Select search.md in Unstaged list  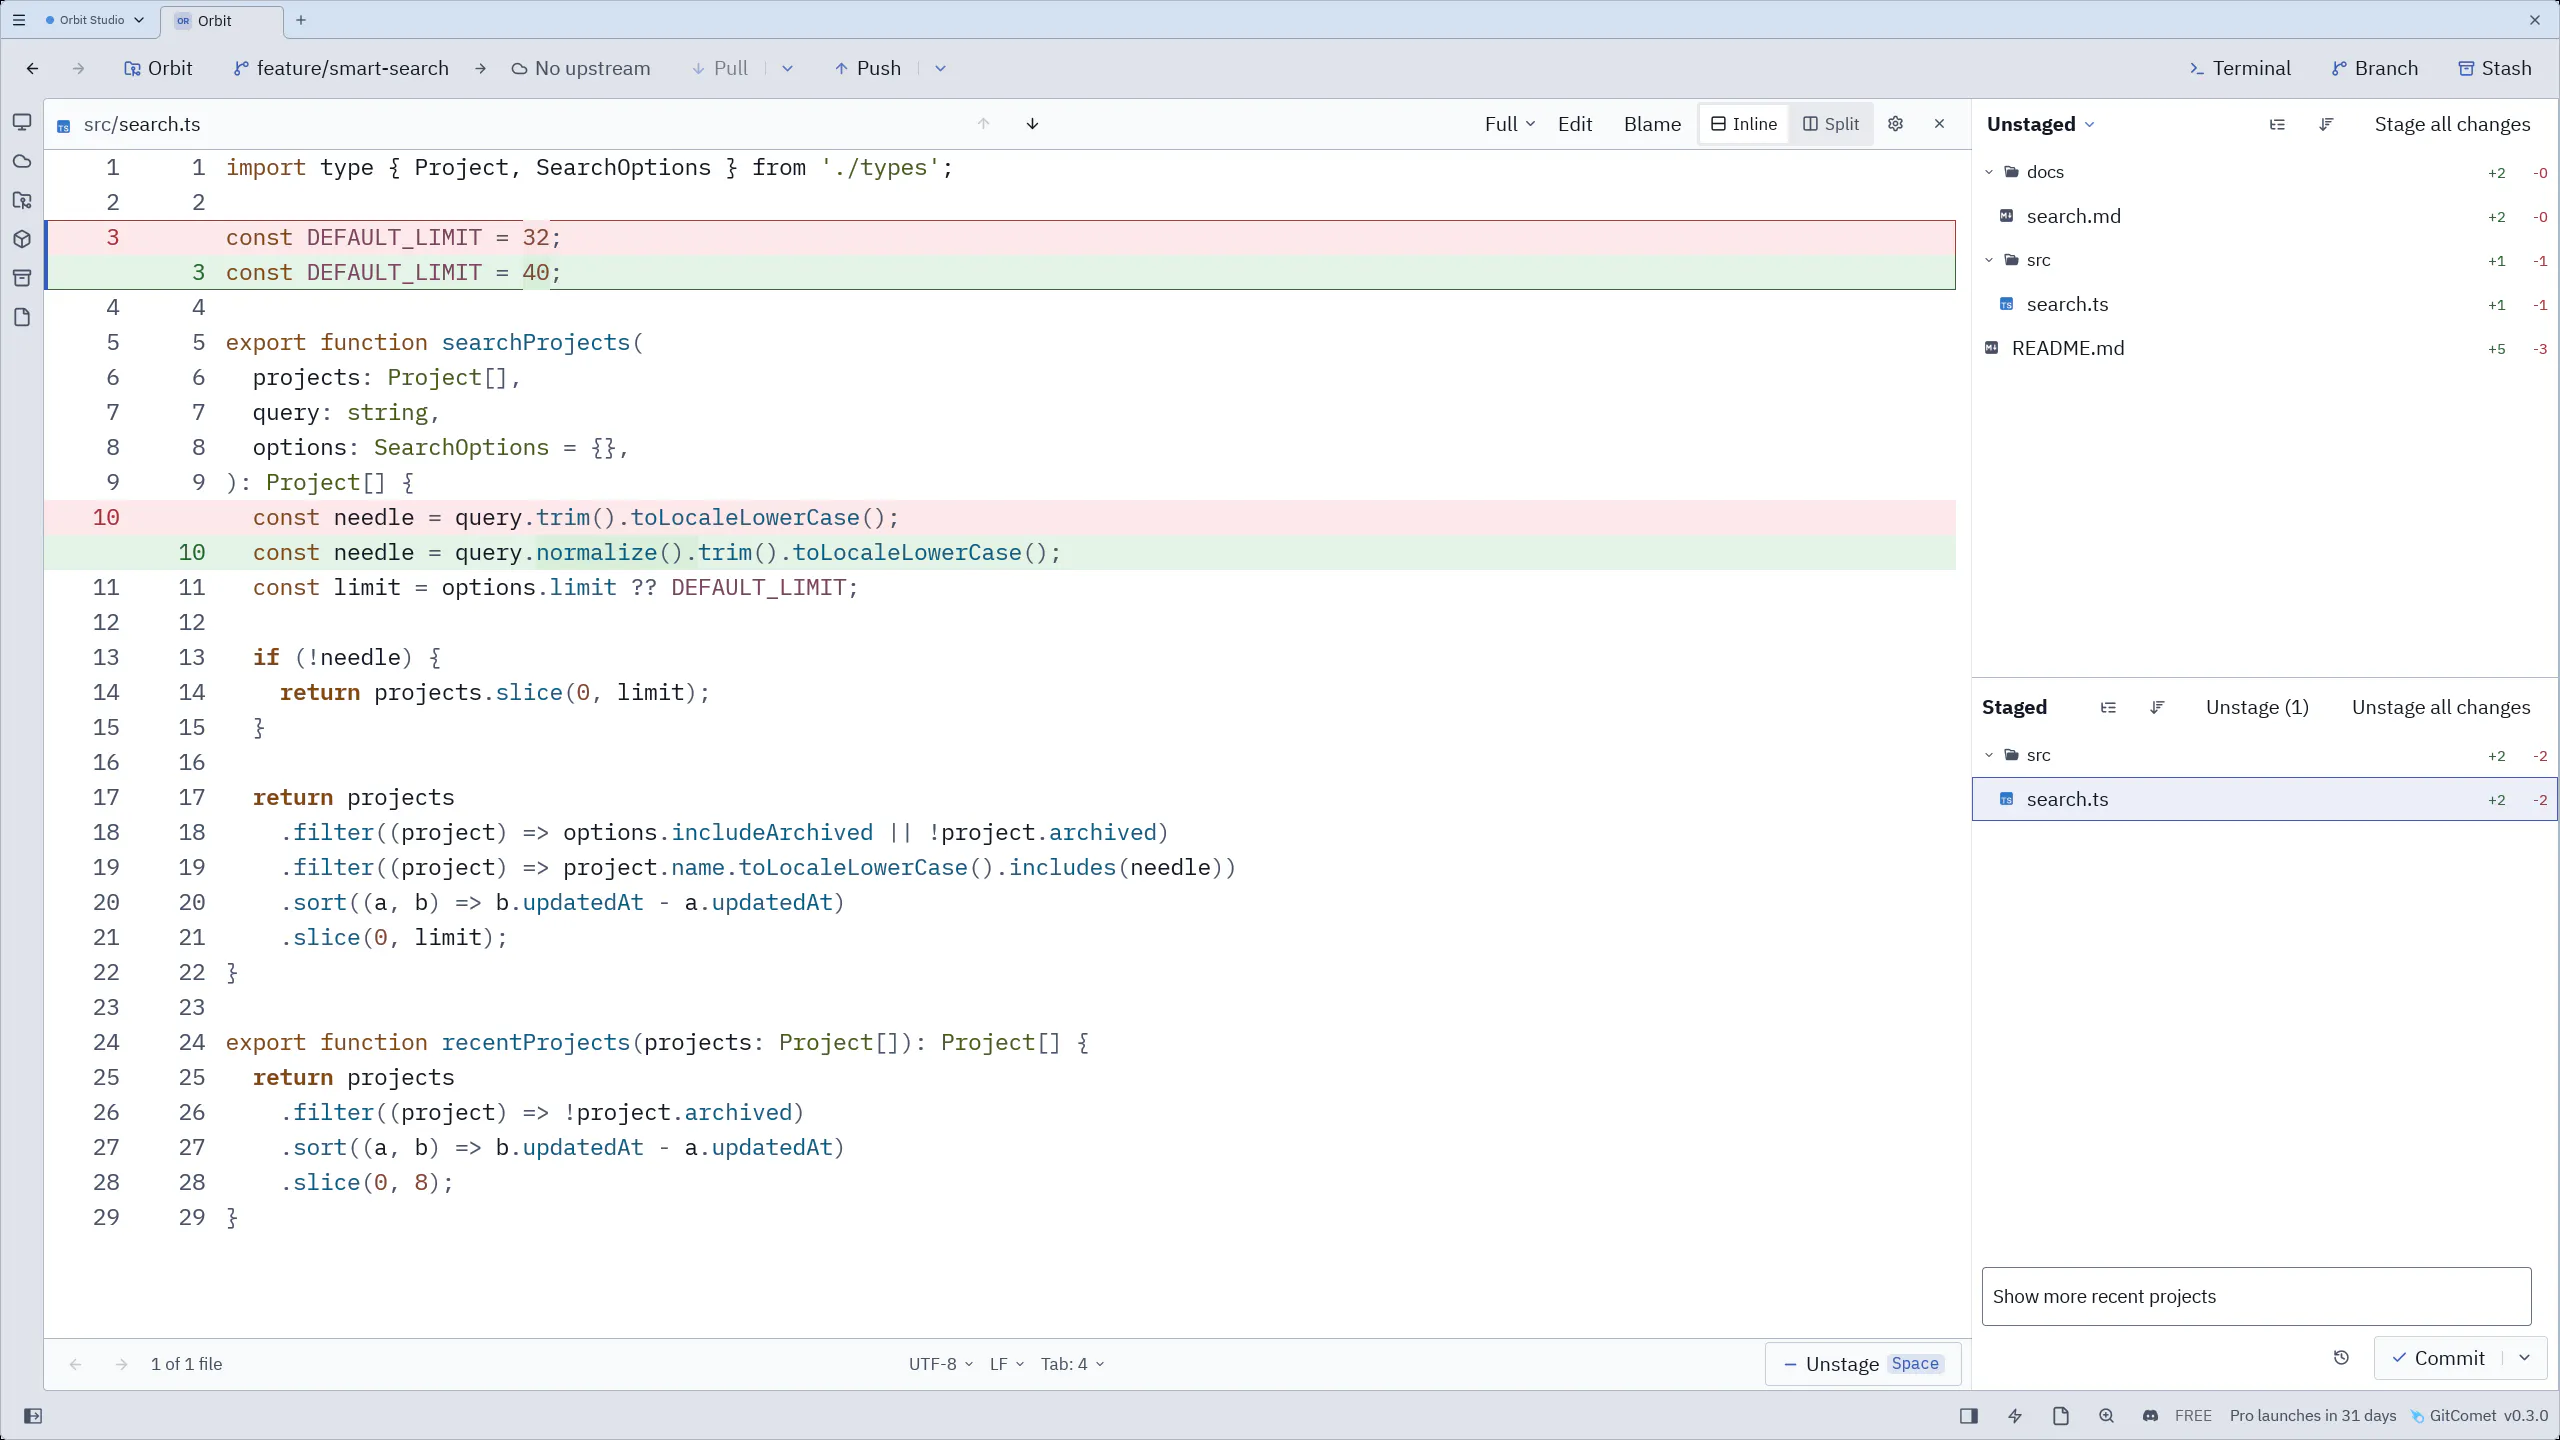coord(2264,216)
